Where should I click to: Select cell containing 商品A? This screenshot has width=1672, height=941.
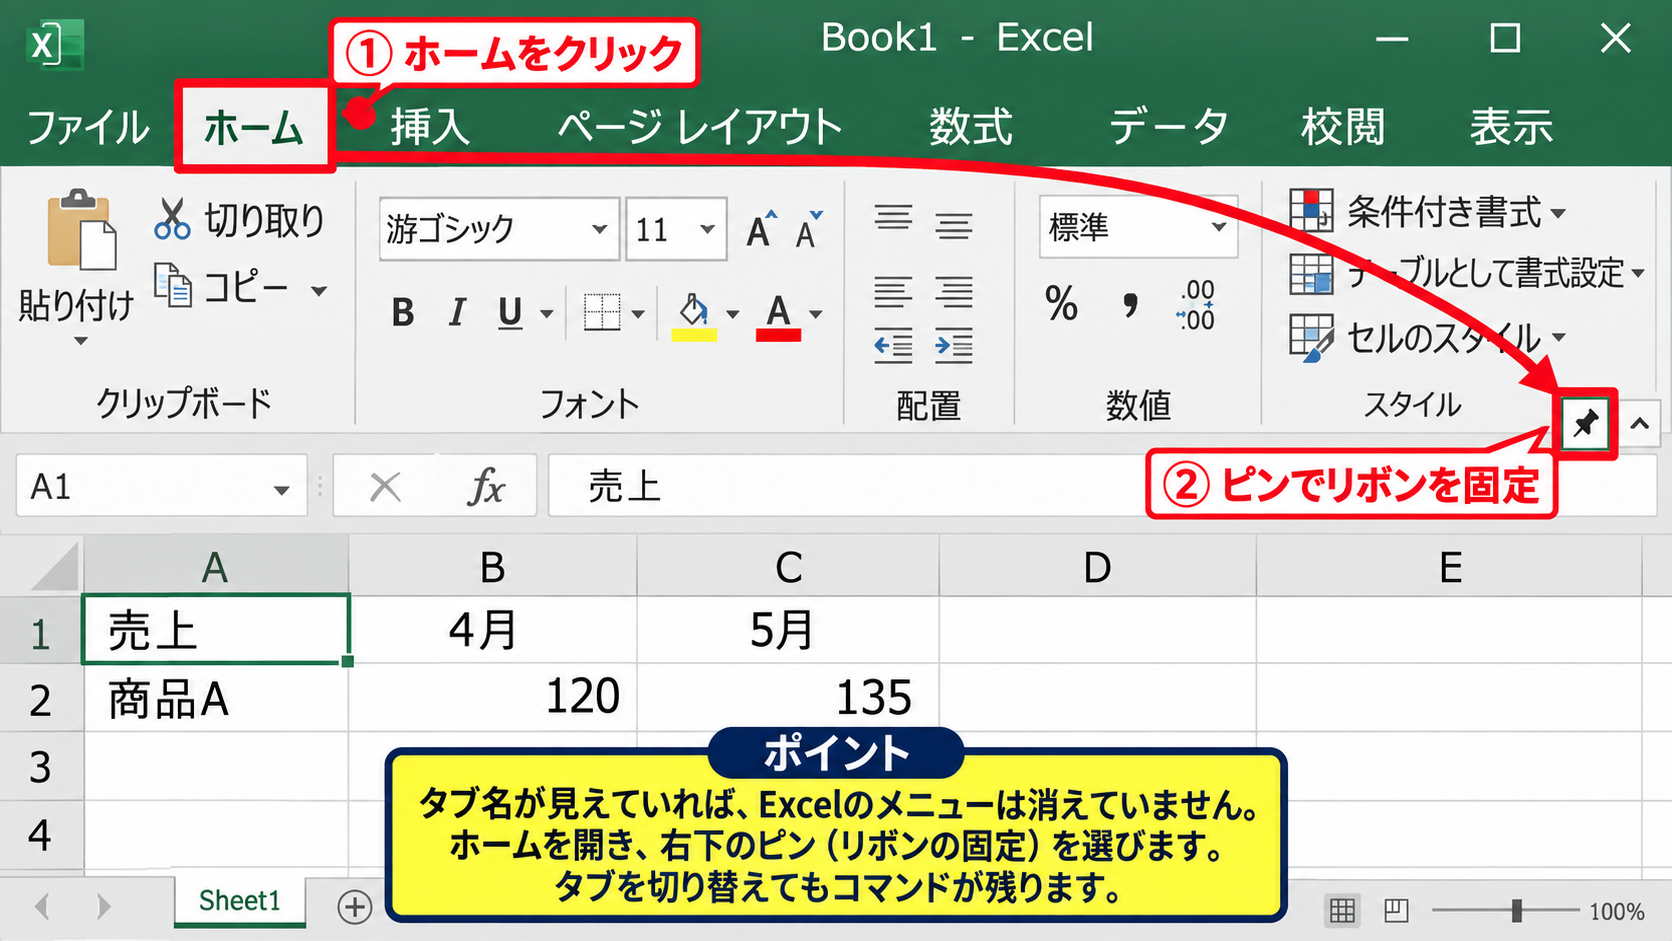click(216, 699)
